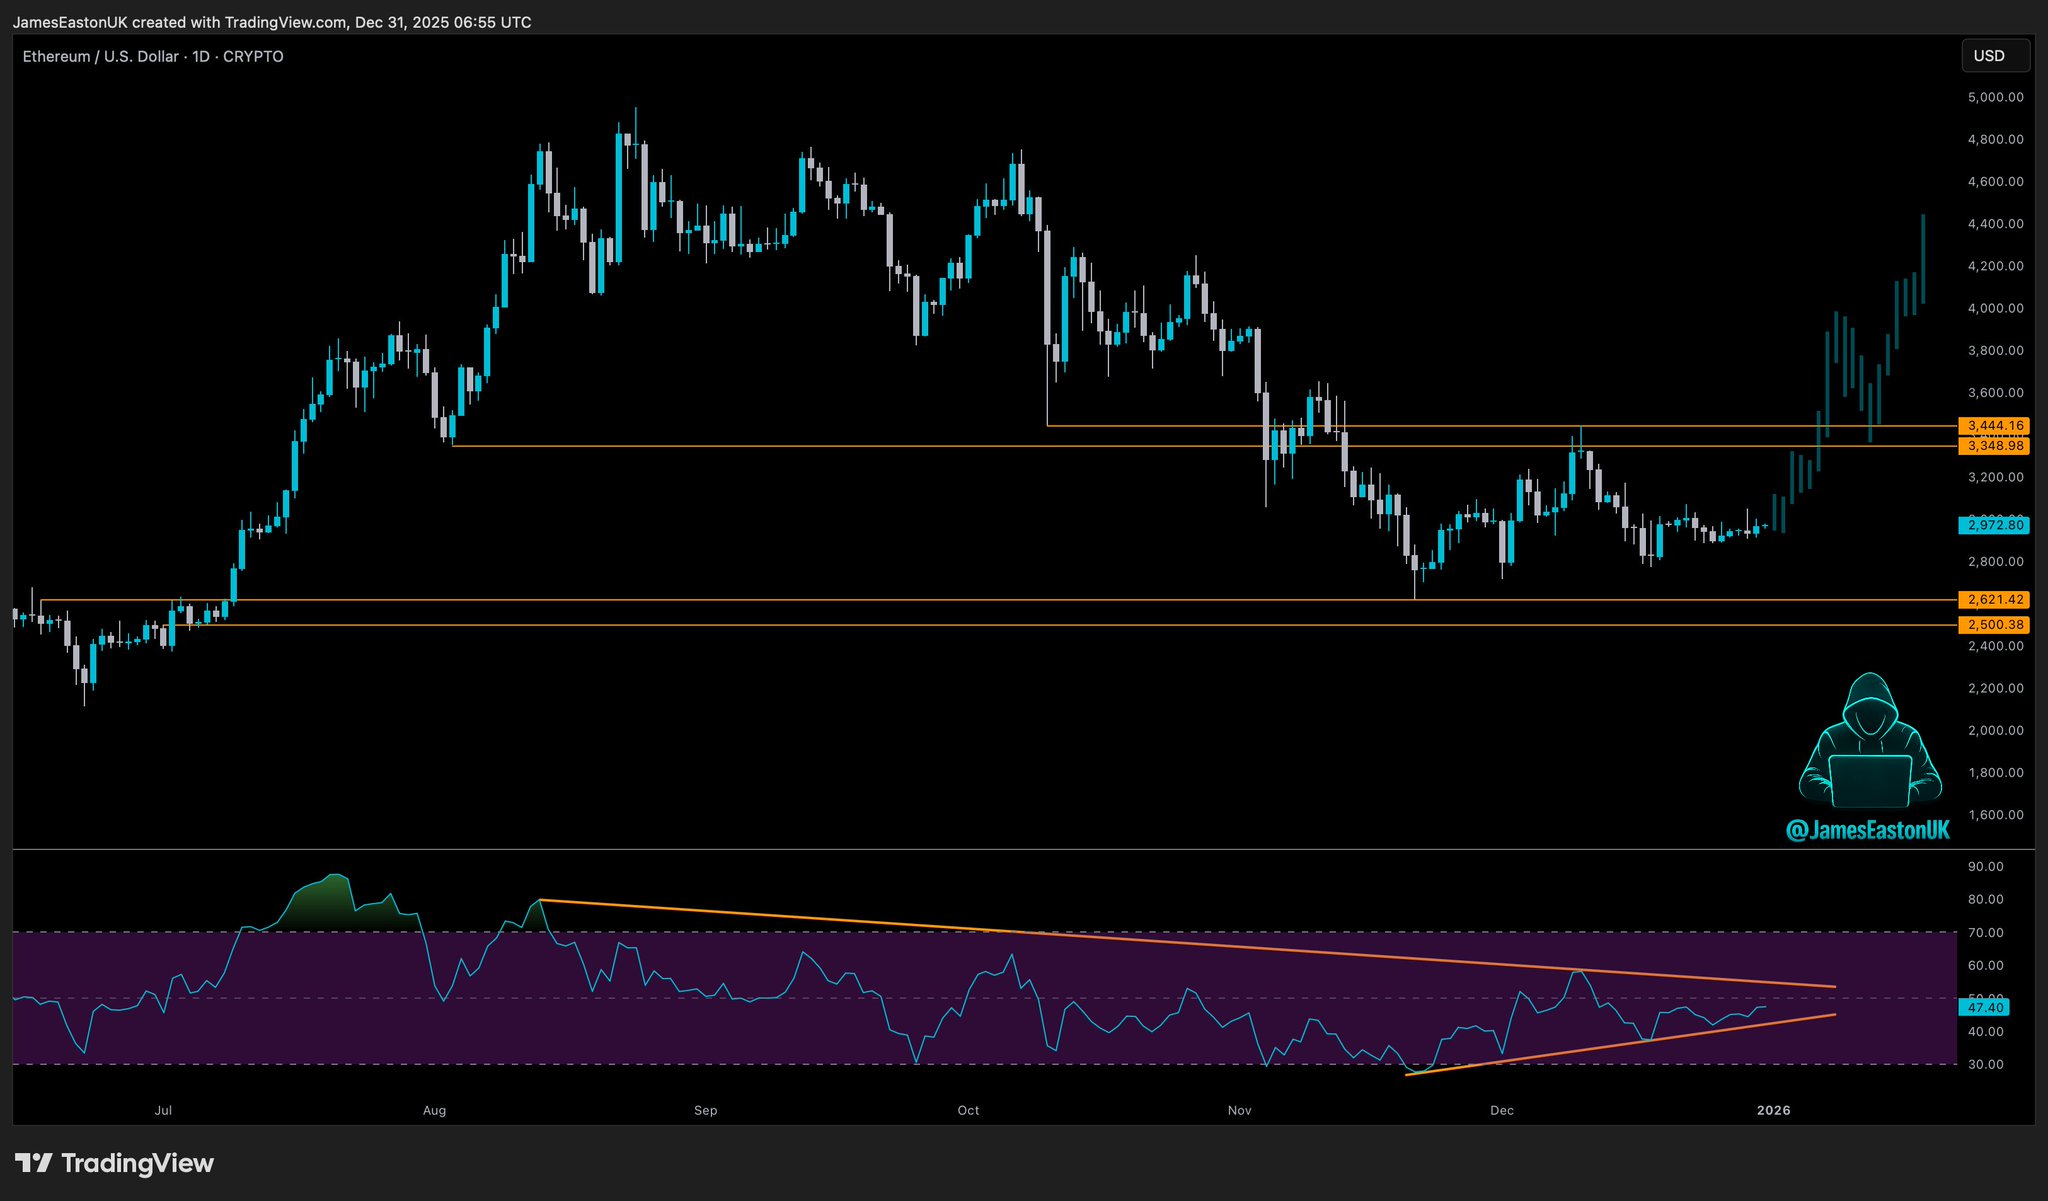
Task: Click the cyan 2,972.80 current price tag
Action: pos(1994,525)
